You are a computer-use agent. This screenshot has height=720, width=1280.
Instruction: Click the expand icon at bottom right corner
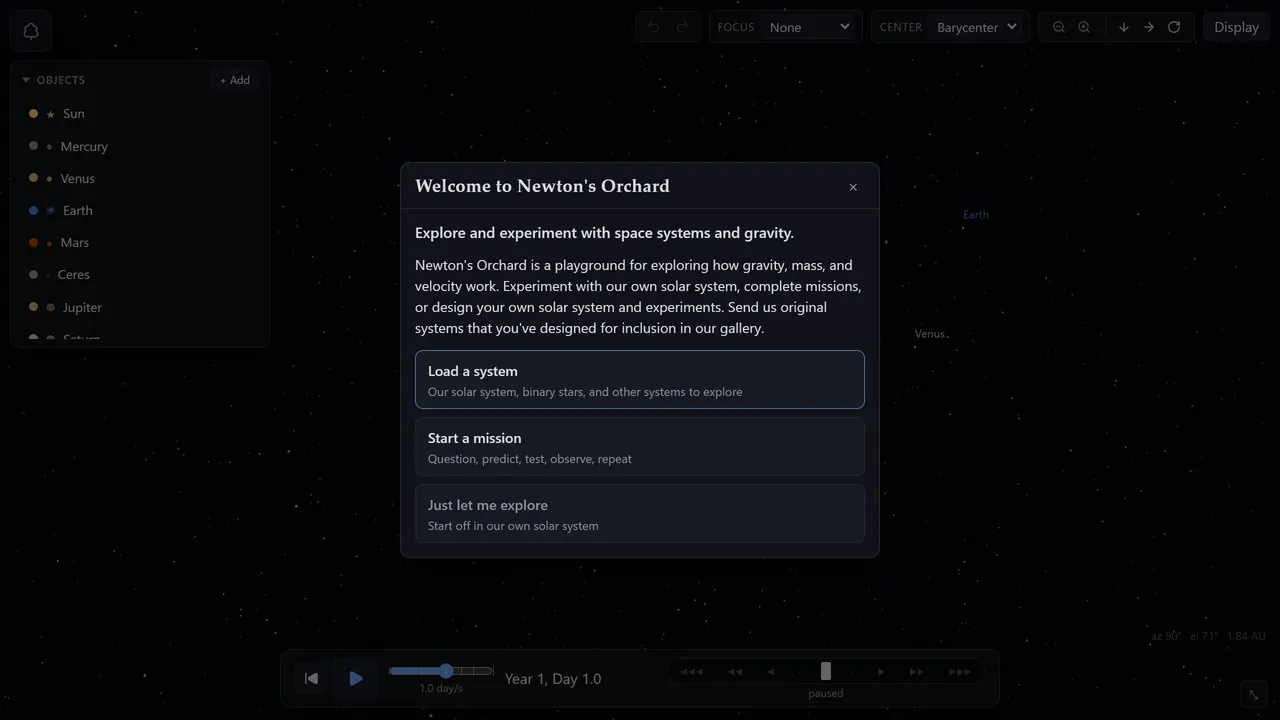pyautogui.click(x=1254, y=695)
